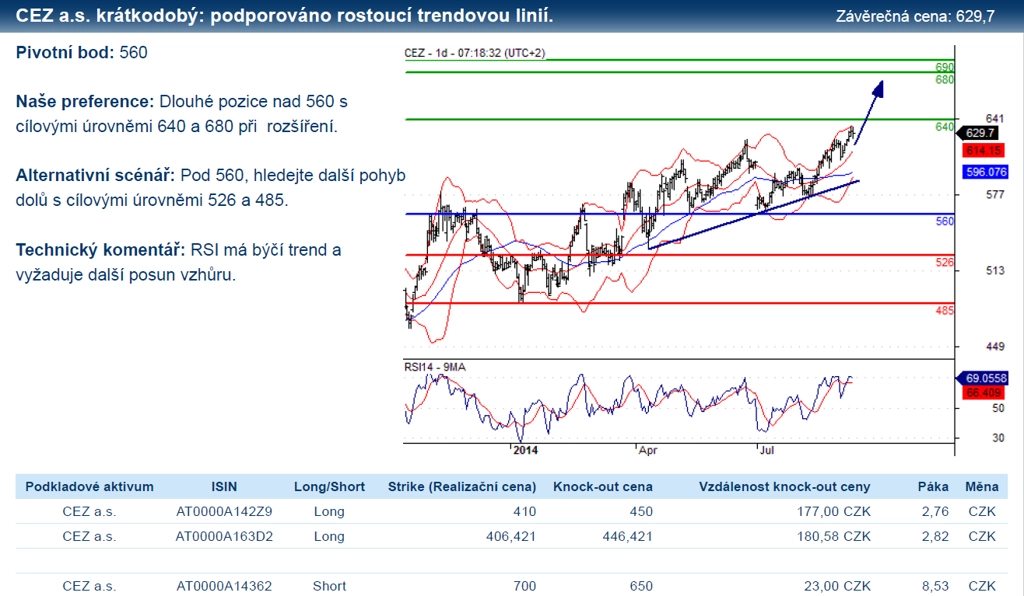Image resolution: width=1024 pixels, height=596 pixels.
Task: Click the blue RSI value tag 69.0558
Action: coord(983,378)
